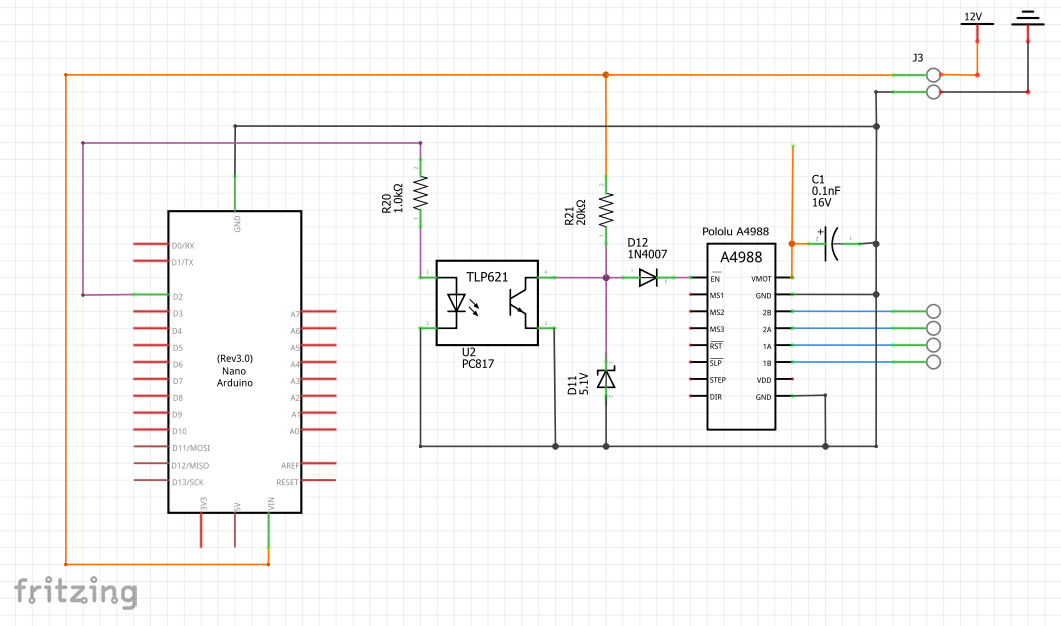Click the LED symbol inside the TLP621
The width and height of the screenshot is (1061, 626).
click(x=459, y=303)
